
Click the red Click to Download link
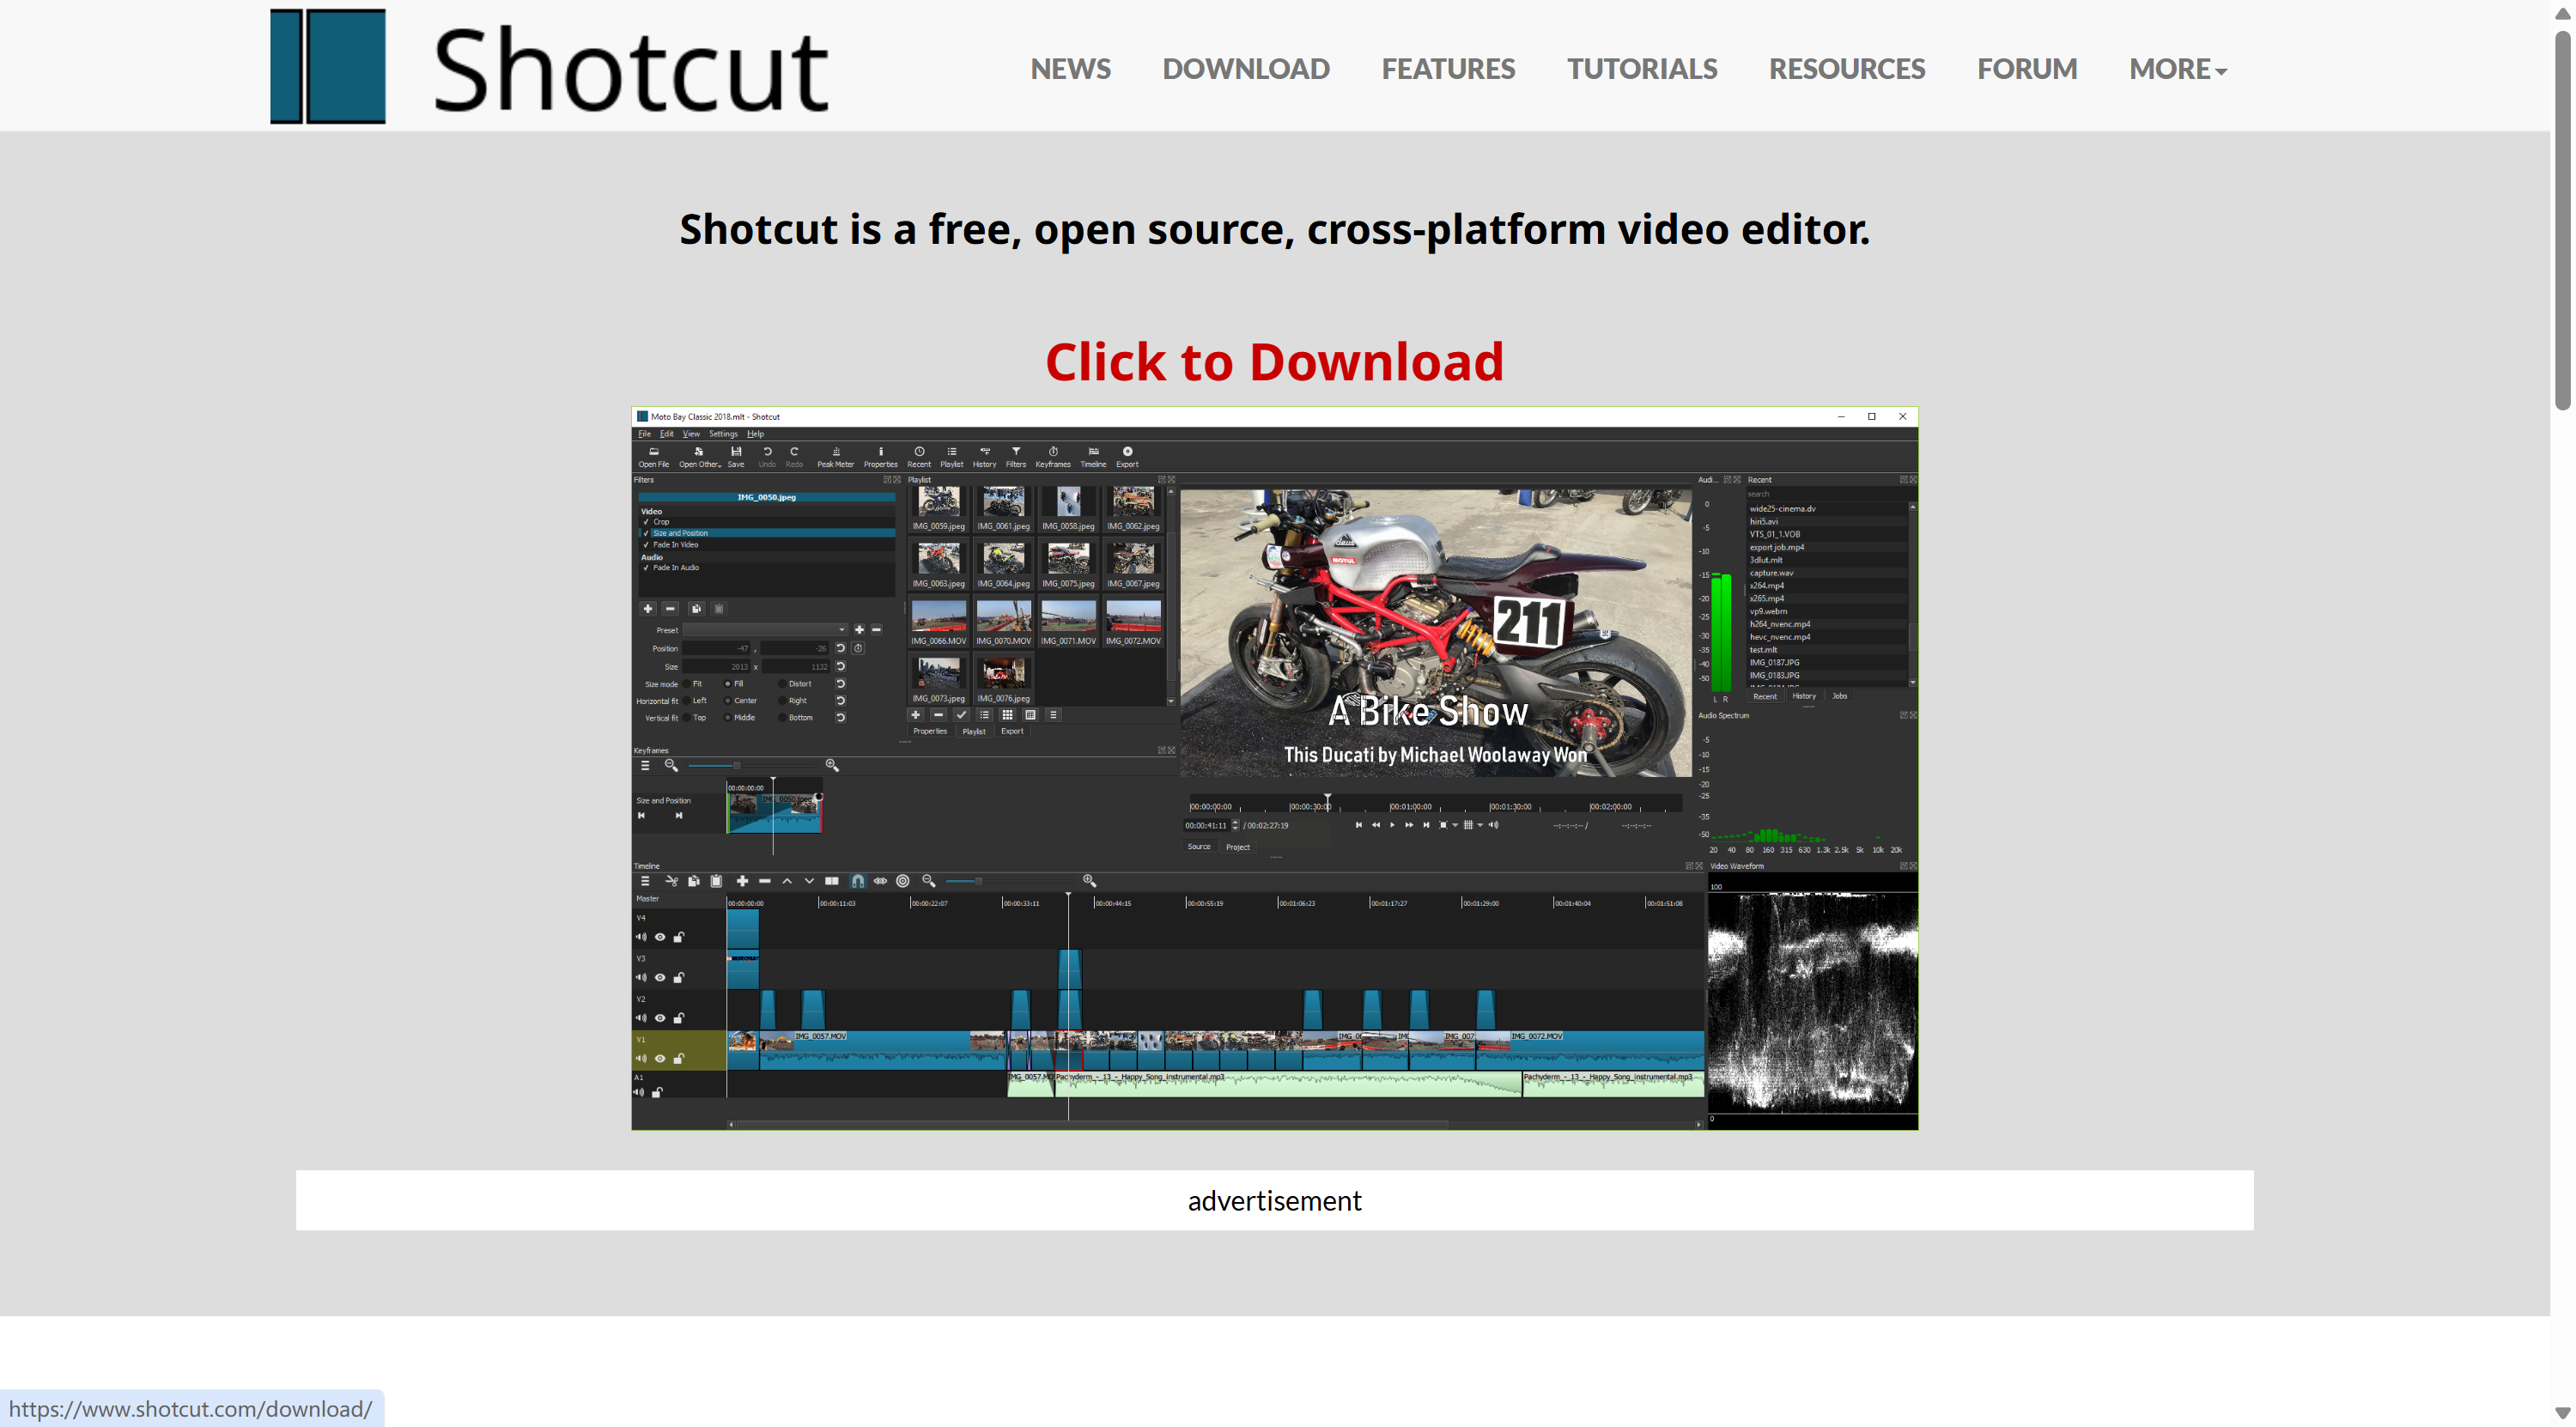[x=1274, y=361]
